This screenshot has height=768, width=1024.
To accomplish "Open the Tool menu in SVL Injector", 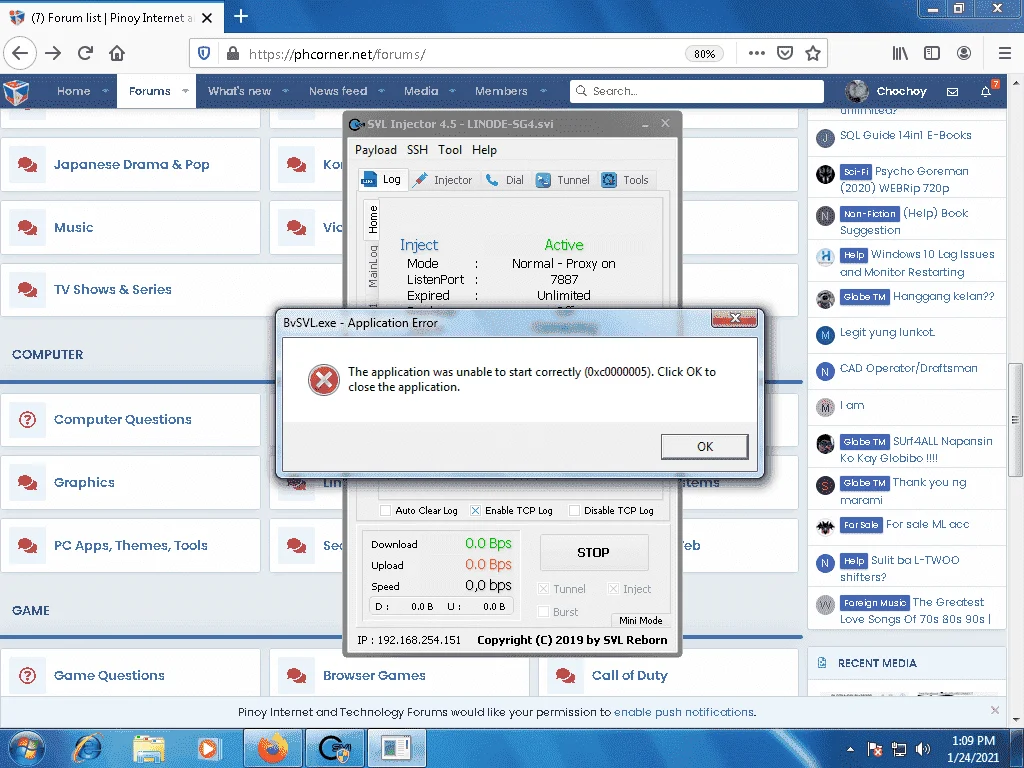I will 449,150.
